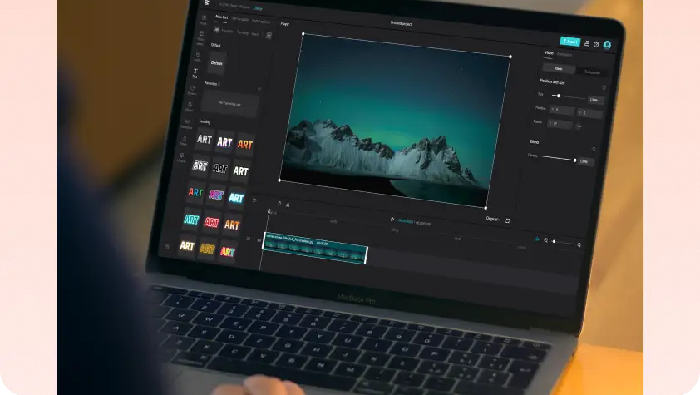Play the video preview

click(392, 219)
